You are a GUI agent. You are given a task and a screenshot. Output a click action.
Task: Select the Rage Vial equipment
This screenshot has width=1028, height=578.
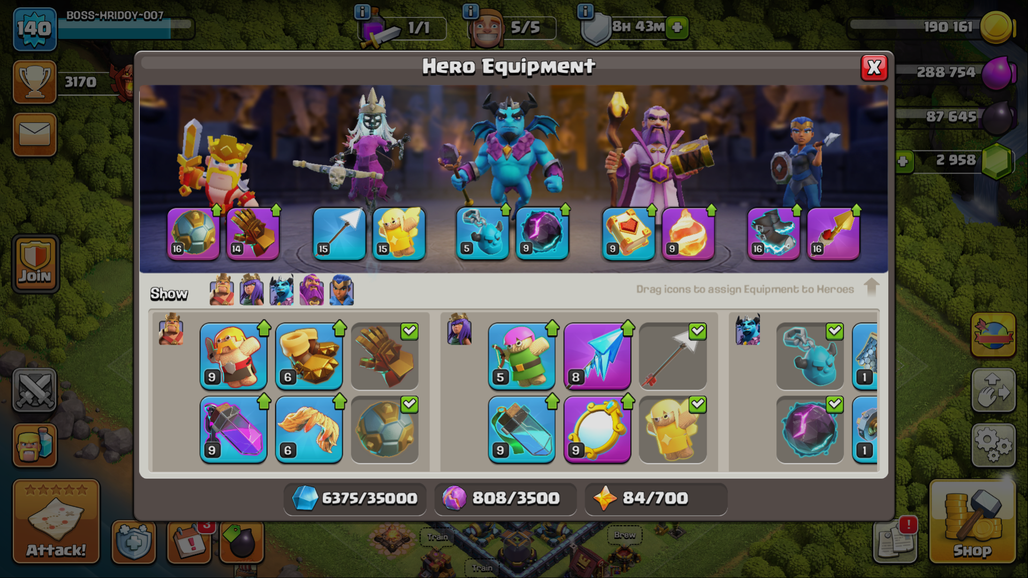point(233,429)
